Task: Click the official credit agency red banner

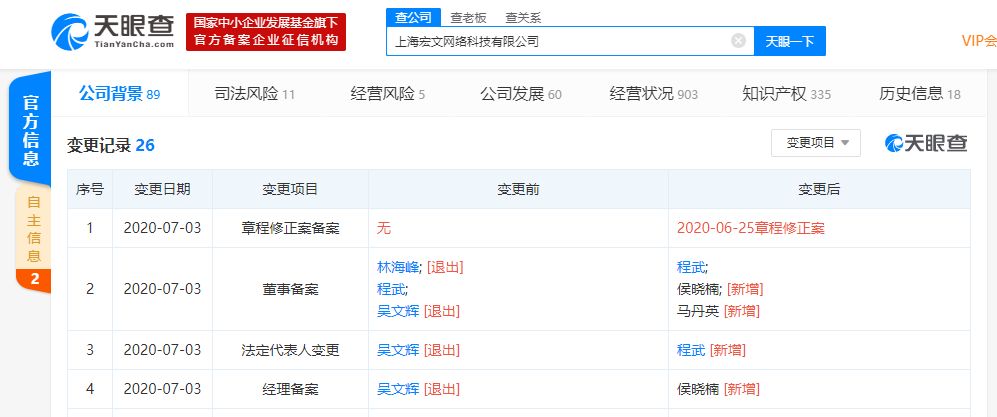Action: (268, 31)
